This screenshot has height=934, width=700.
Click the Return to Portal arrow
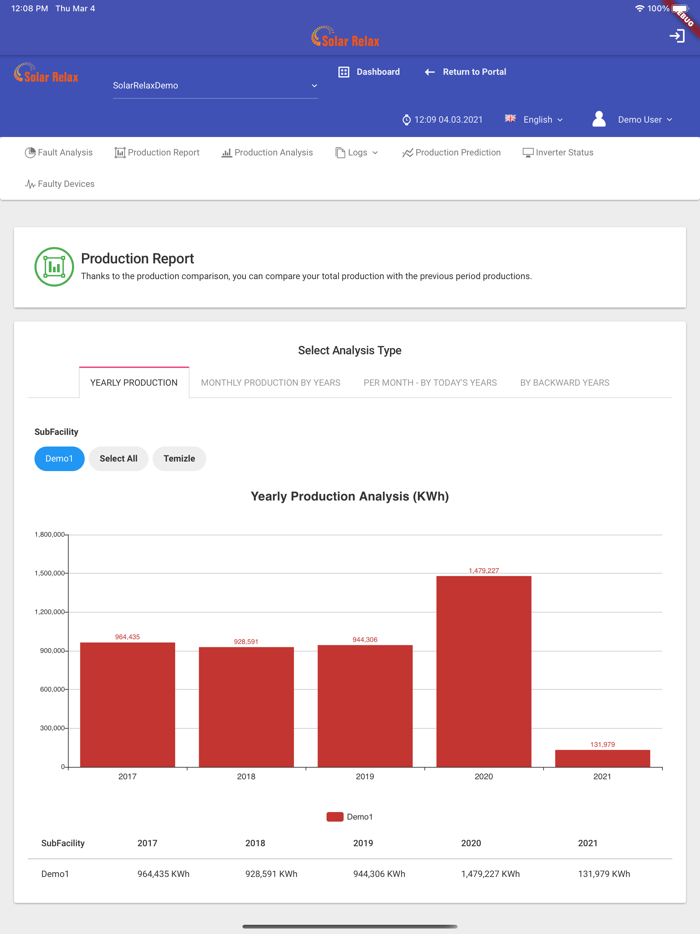[430, 72]
